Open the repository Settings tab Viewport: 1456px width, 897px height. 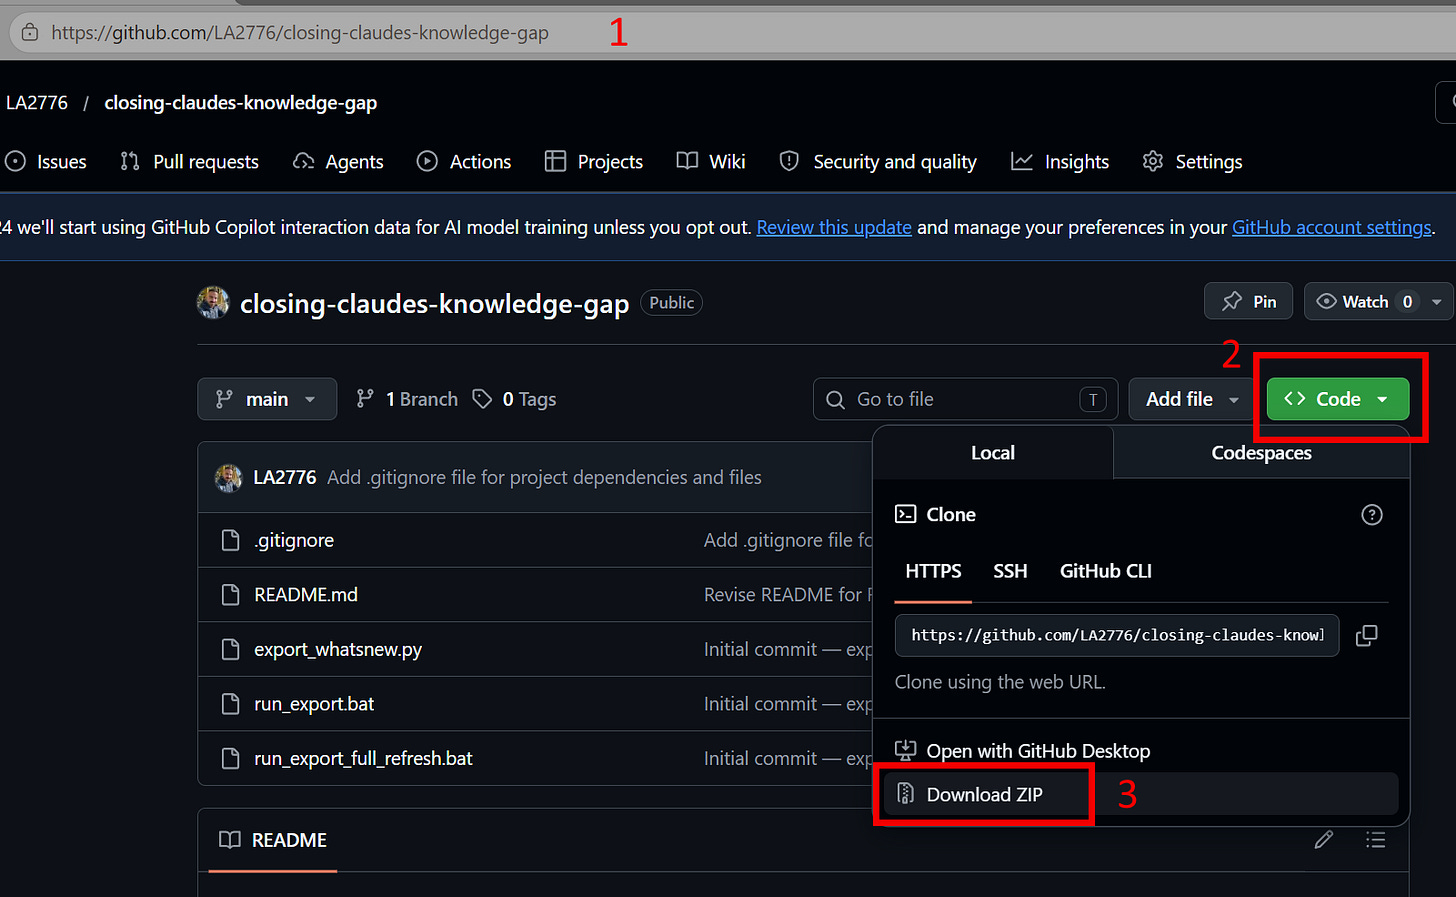click(1192, 162)
